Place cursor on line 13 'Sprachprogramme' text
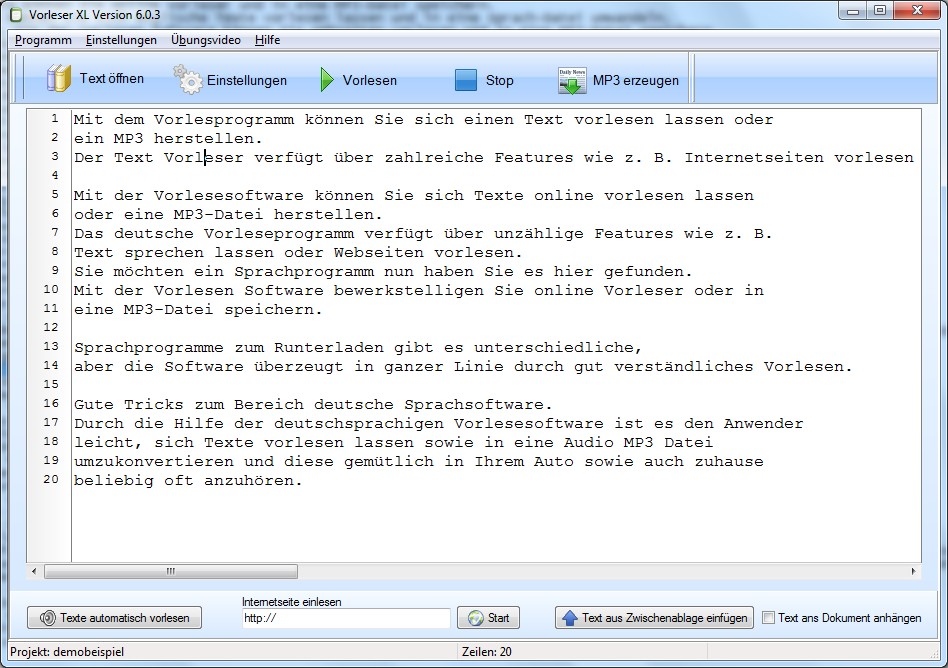Viewport: 948px width, 668px height. tap(134, 347)
